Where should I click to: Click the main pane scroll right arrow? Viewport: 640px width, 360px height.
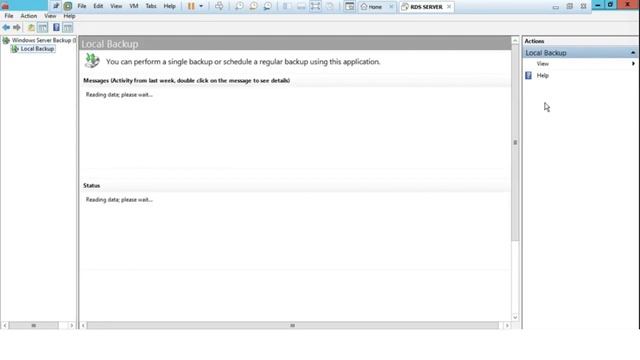click(507, 325)
